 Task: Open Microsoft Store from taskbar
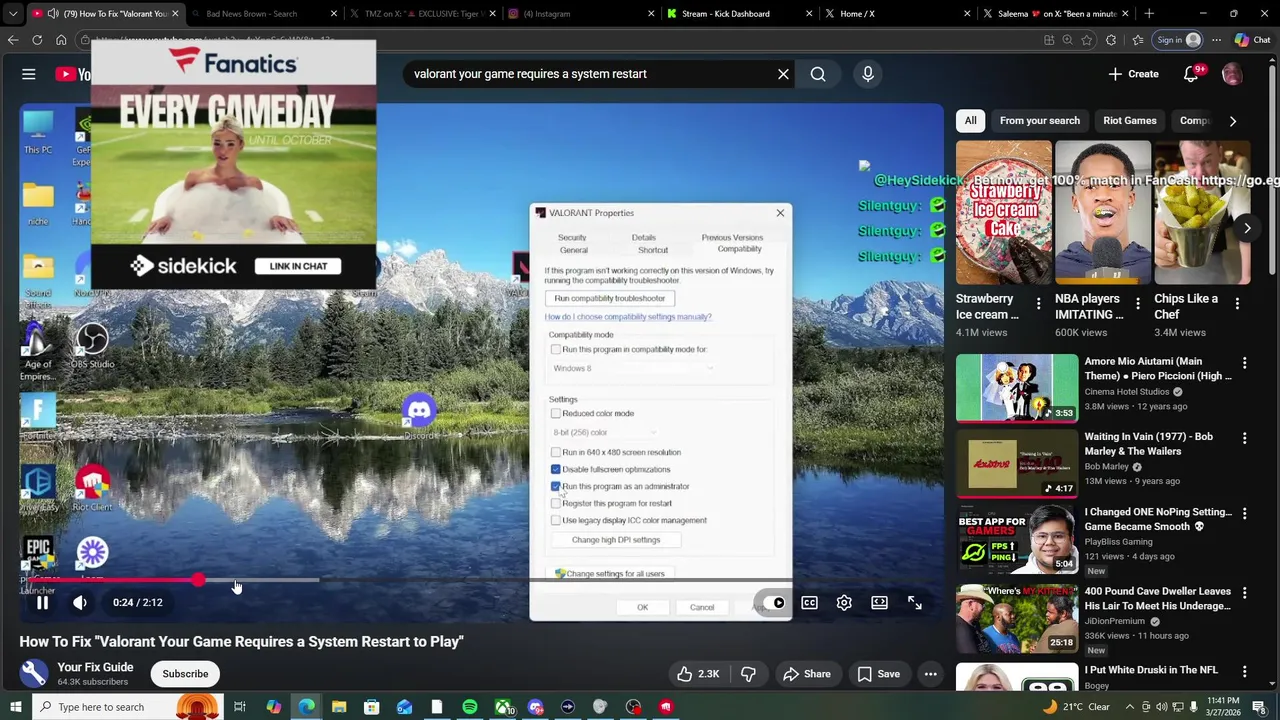click(x=371, y=707)
